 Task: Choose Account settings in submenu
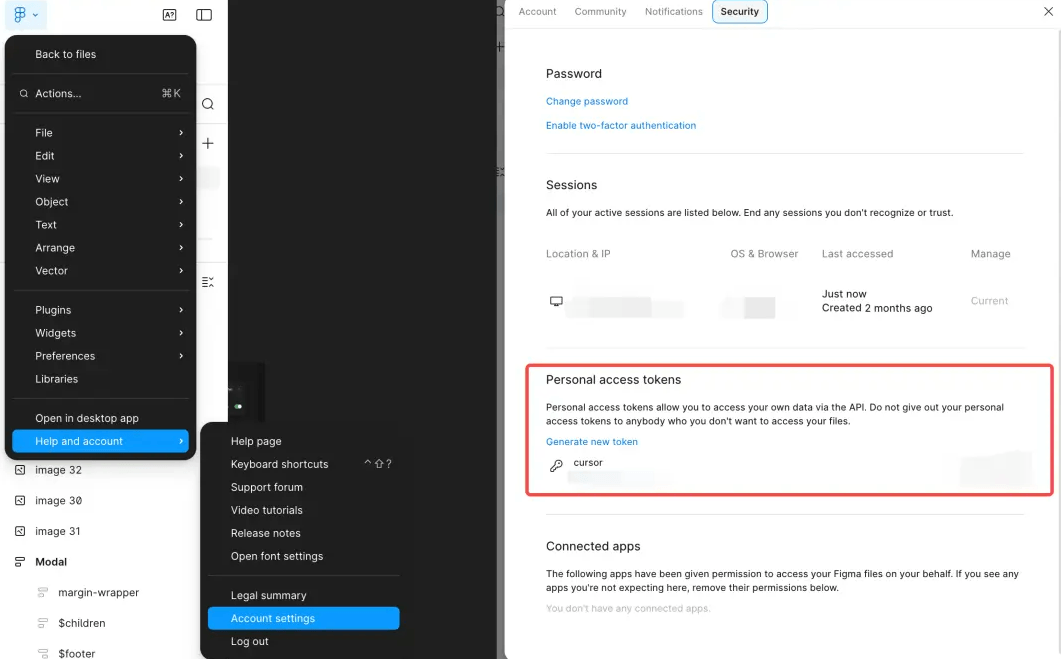click(303, 618)
